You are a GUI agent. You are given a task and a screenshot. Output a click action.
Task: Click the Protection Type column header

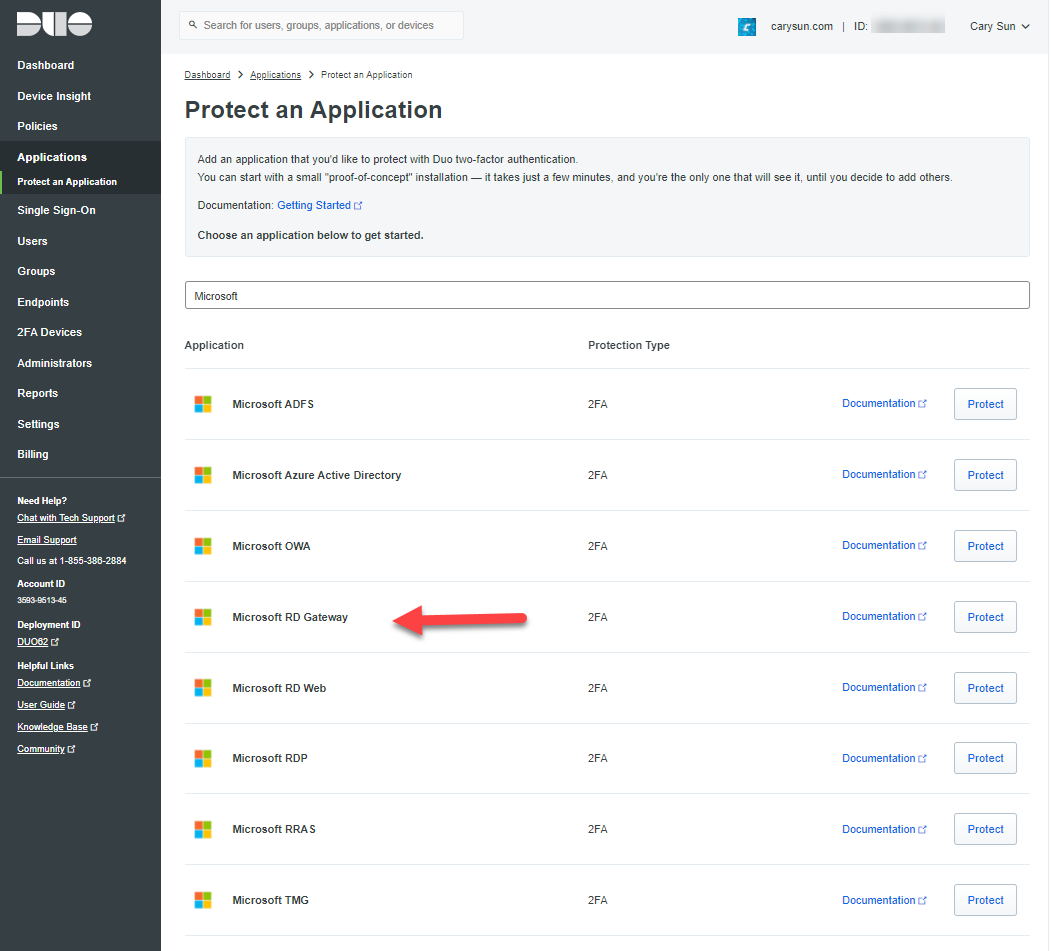click(629, 345)
